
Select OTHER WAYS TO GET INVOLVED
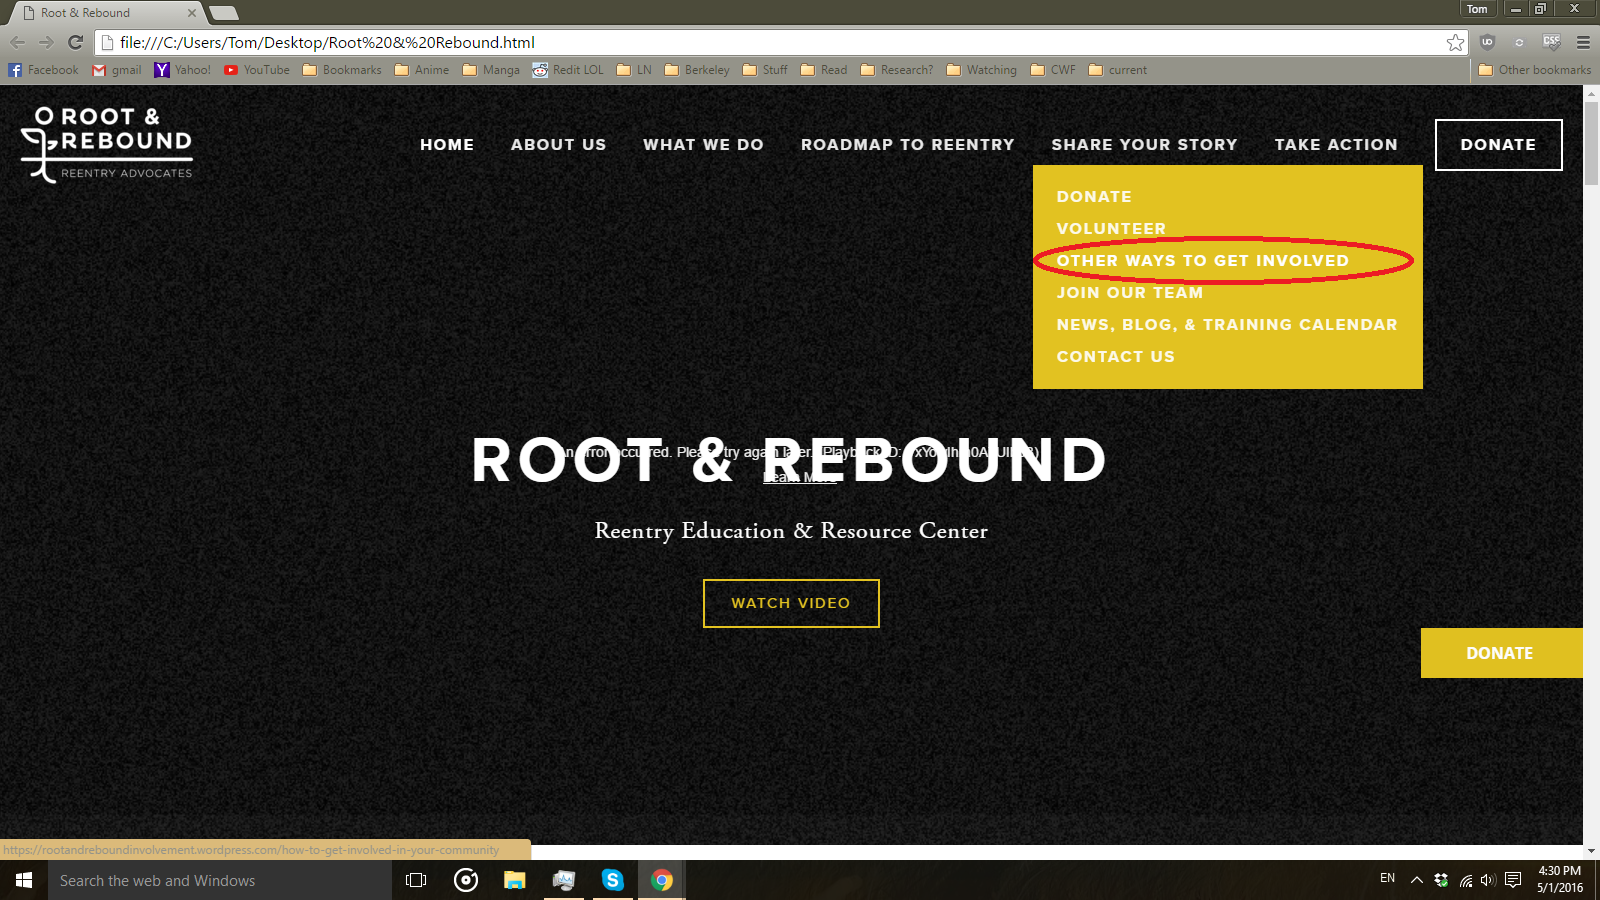point(1203,261)
